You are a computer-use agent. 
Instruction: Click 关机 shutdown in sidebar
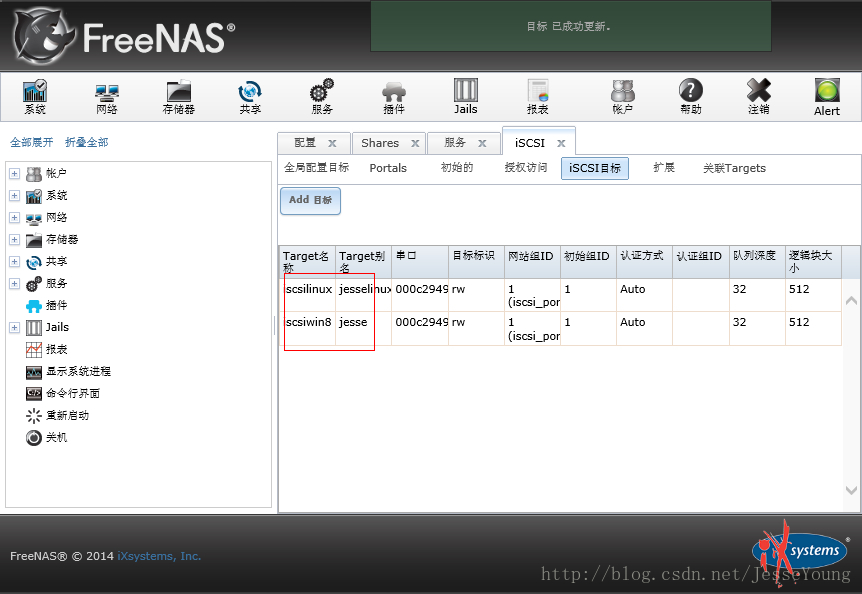[56, 437]
